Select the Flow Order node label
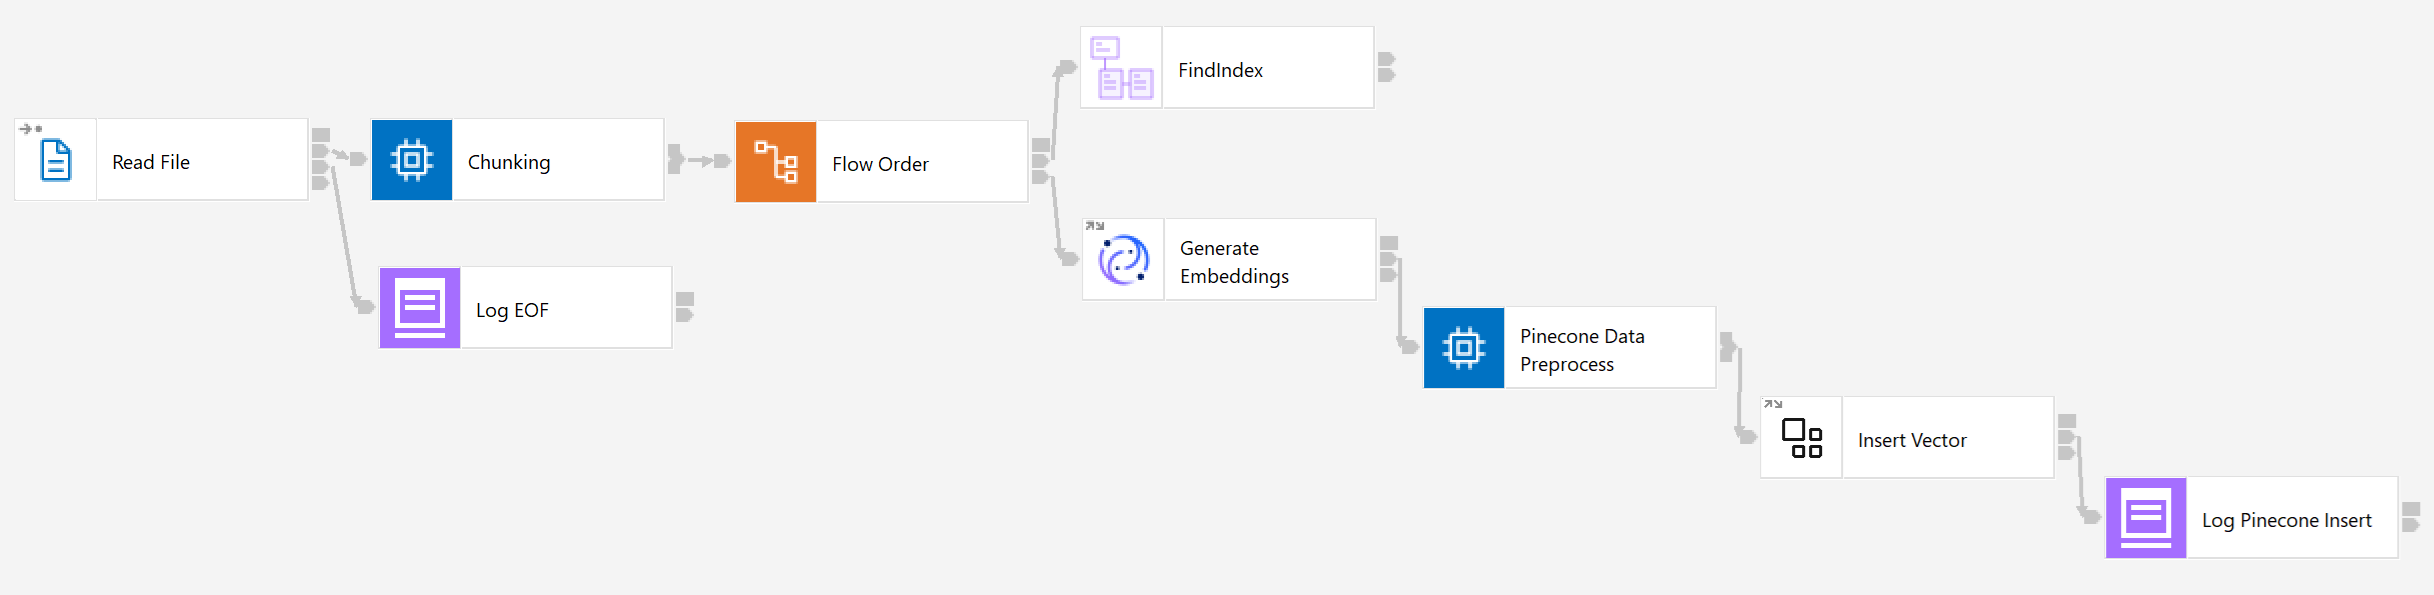 coord(880,164)
